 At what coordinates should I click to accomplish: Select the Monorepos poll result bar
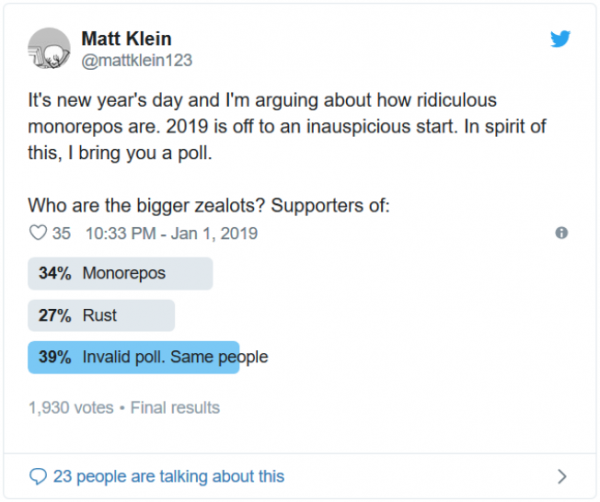(121, 273)
